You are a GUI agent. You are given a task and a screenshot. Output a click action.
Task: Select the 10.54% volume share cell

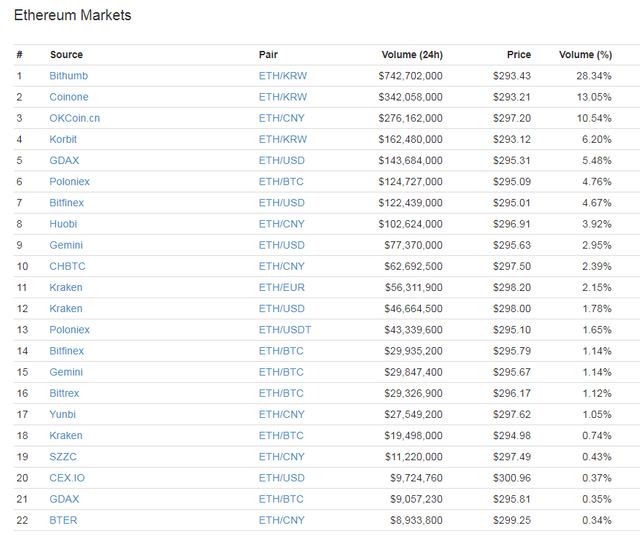[x=594, y=118]
